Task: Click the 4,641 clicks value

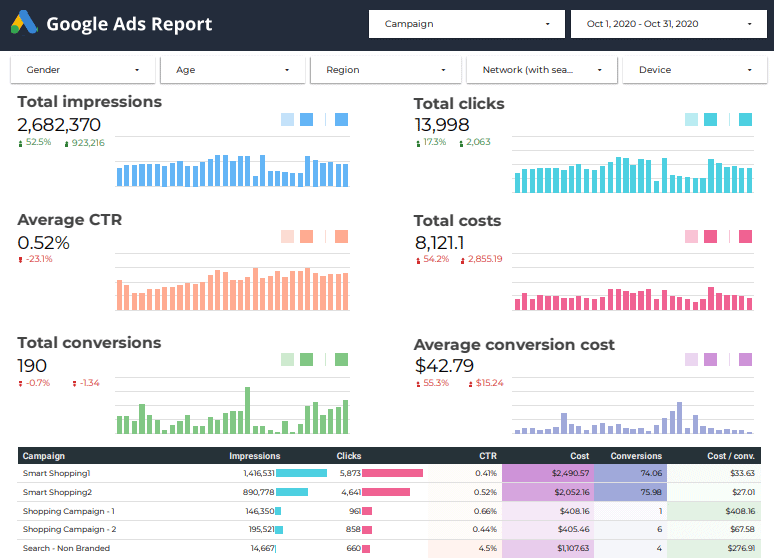Action: 351,492
